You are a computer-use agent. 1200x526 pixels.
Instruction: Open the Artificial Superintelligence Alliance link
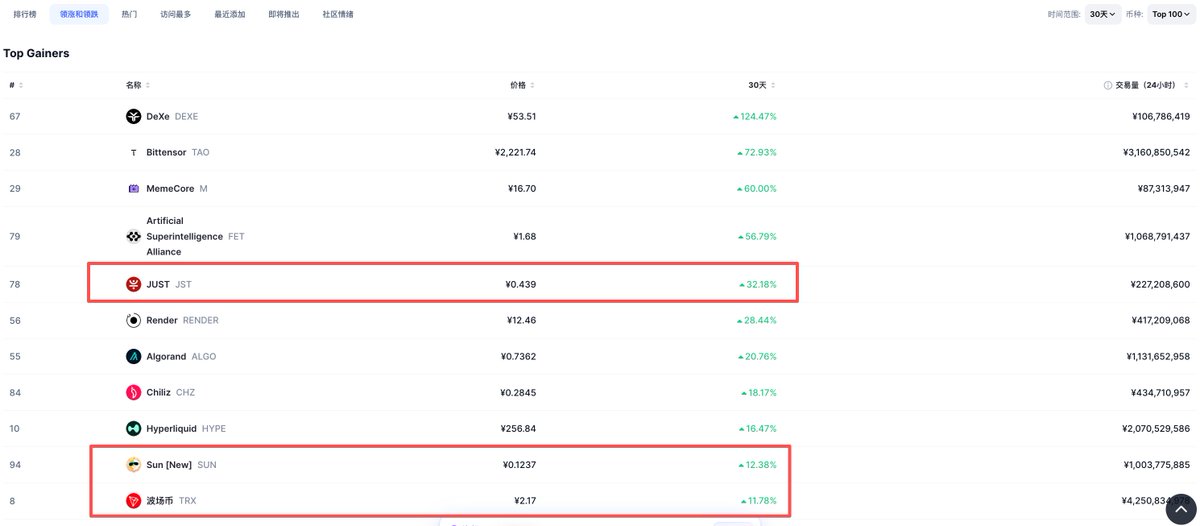pos(186,236)
